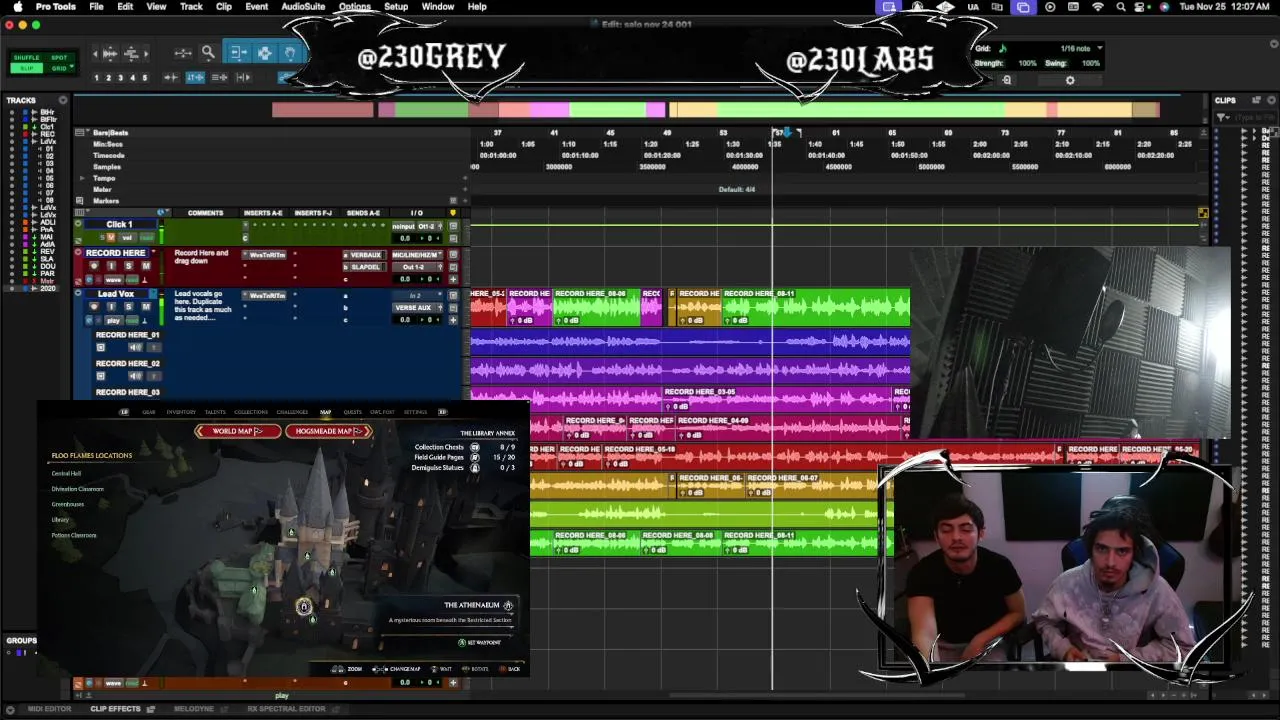1280x720 pixels.
Task: Expand the Tempo ruler
Action: [x=82, y=178]
